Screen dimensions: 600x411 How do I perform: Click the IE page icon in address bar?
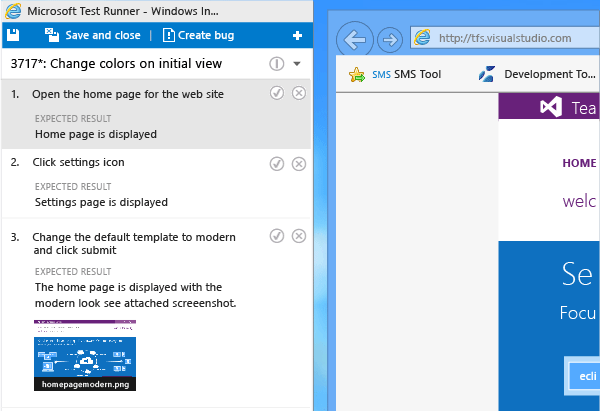coord(422,38)
